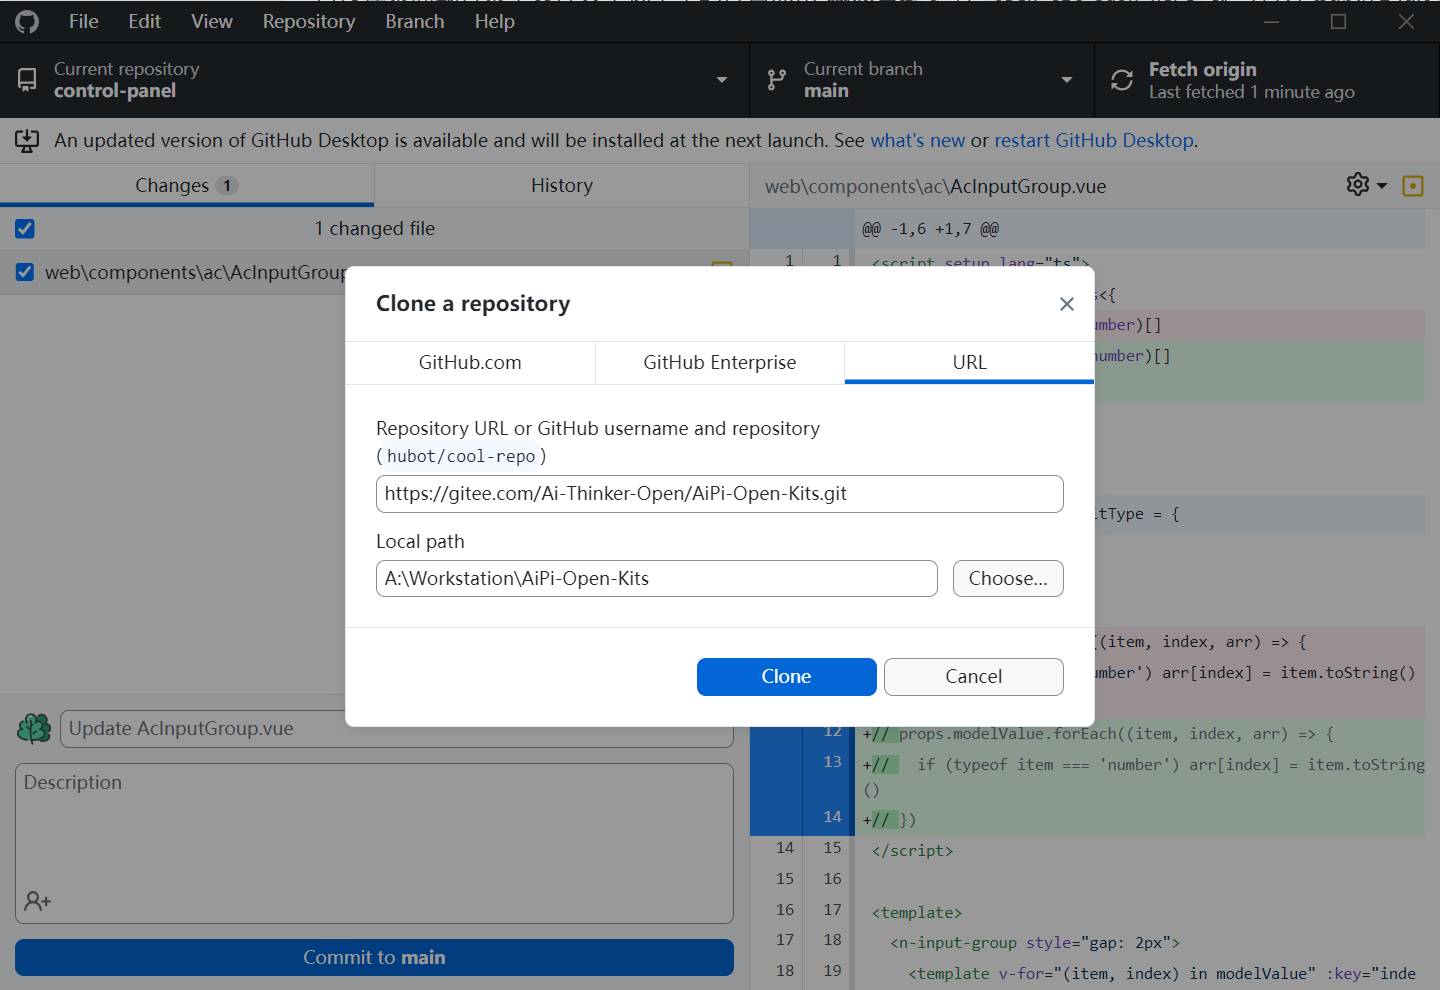The height and width of the screenshot is (990, 1440).
Task: Select the URL tab in the clone dialog
Action: click(x=969, y=363)
